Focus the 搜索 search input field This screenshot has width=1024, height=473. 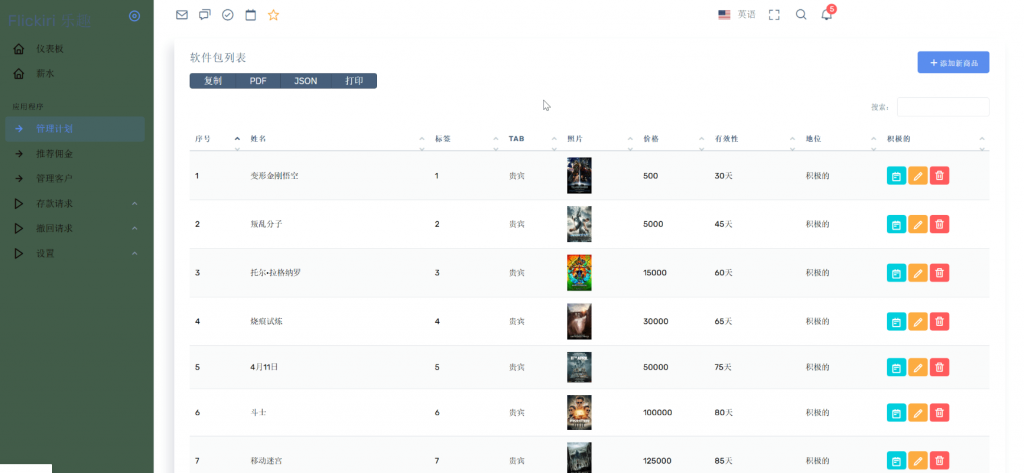[943, 107]
